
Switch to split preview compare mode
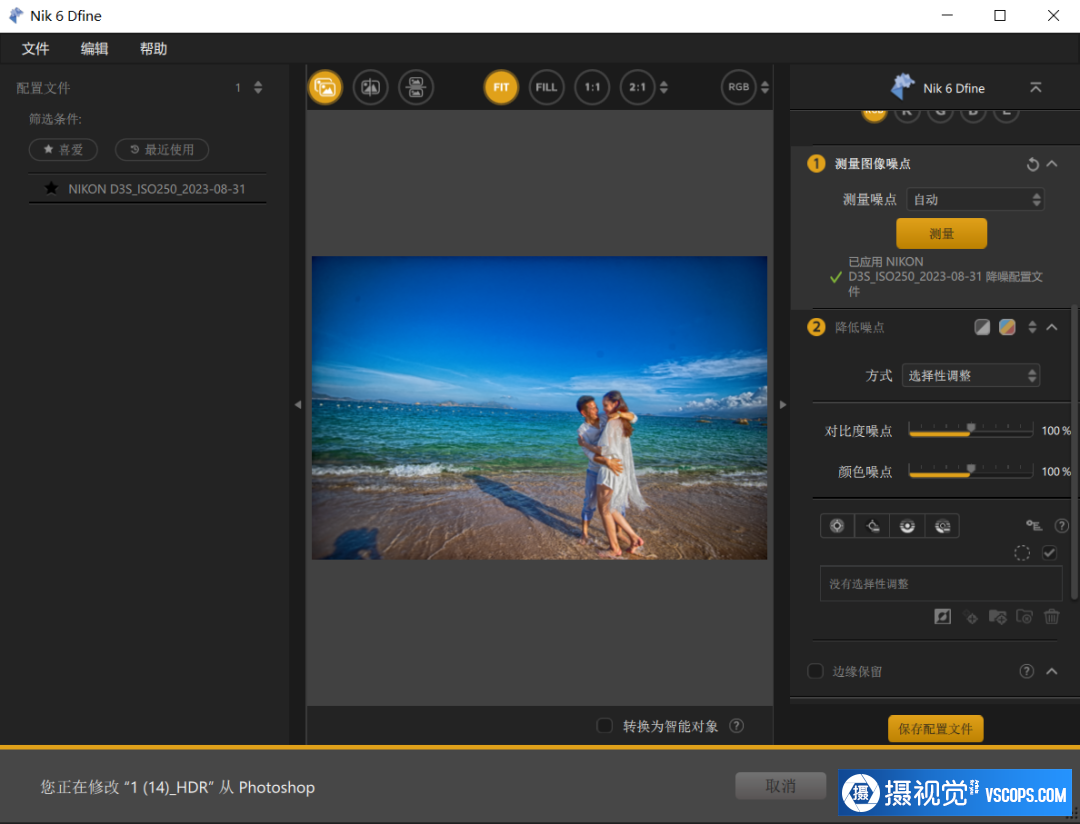[371, 87]
